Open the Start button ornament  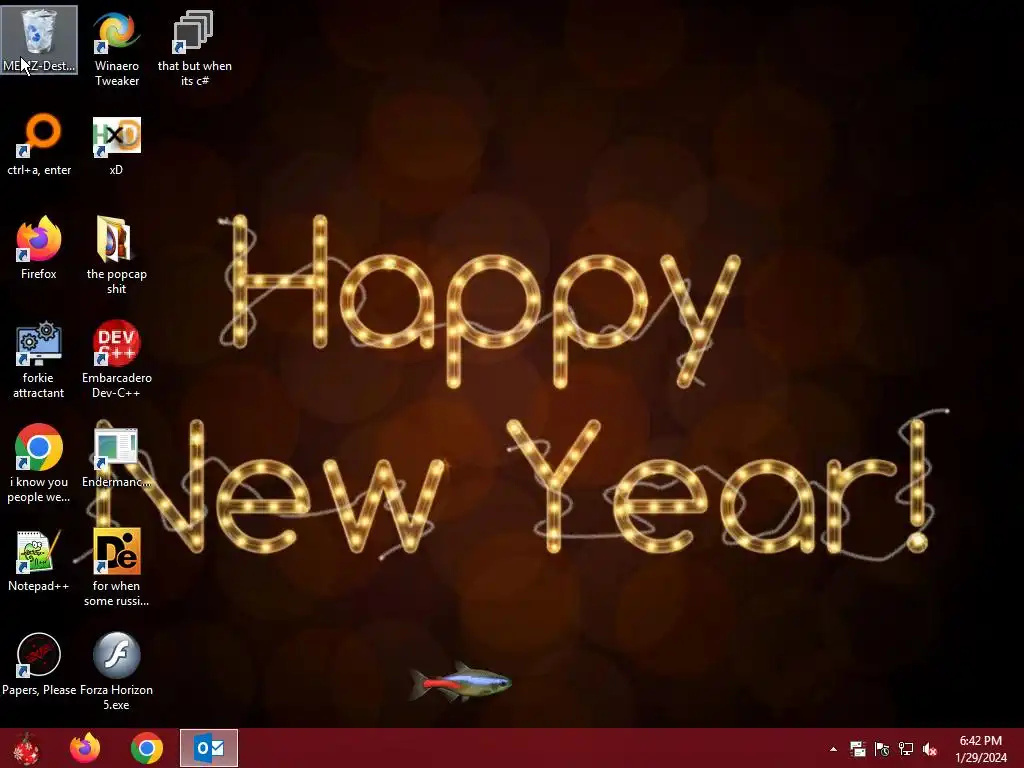click(x=26, y=748)
